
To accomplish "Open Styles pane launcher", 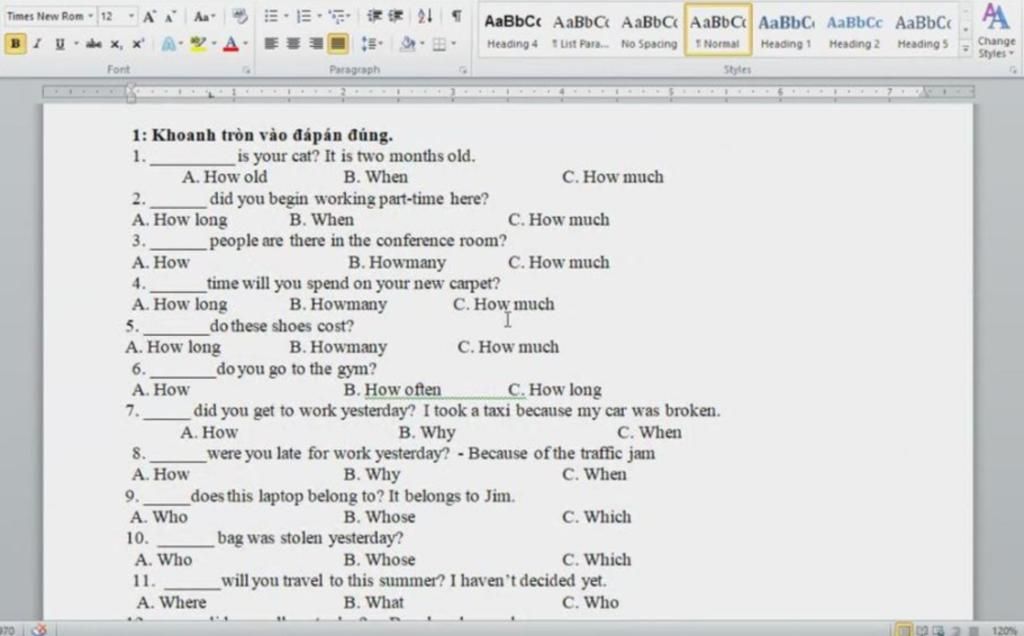I will [1013, 69].
